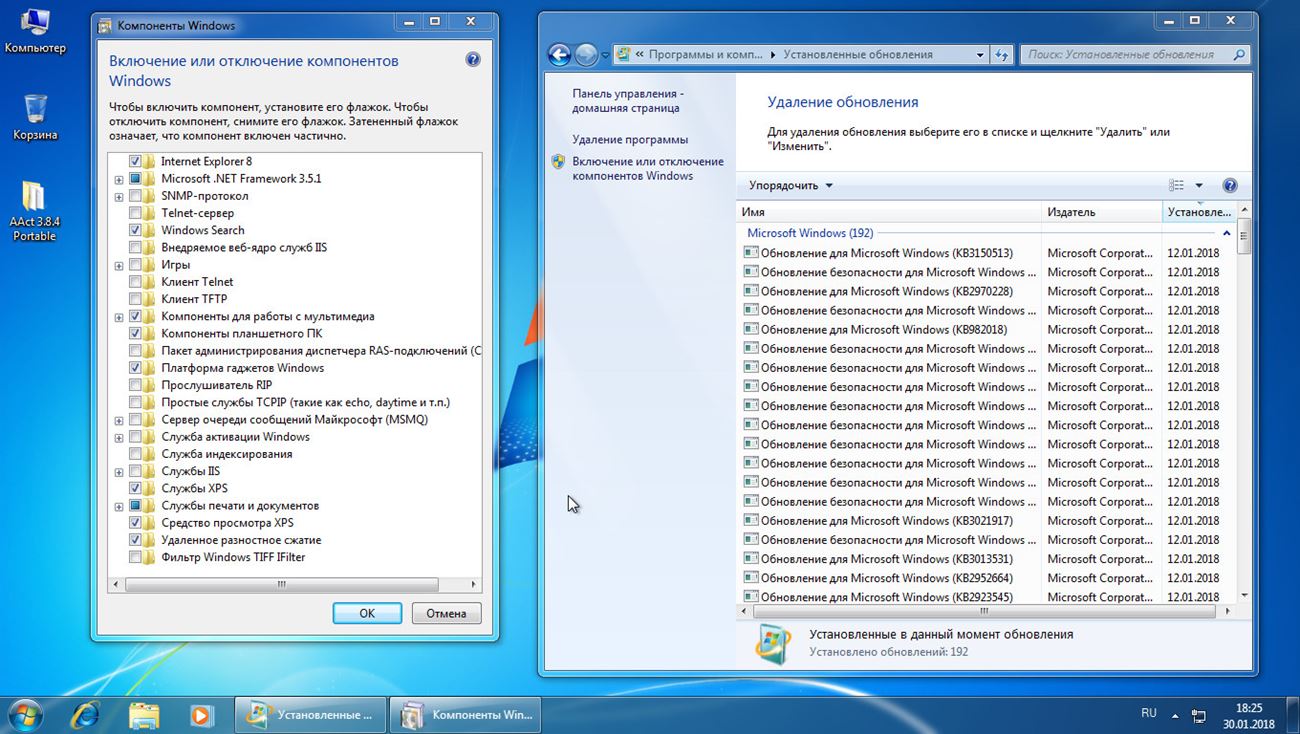Uncheck Платформа гаджетов Windows checkbox
Screen dimensions: 1300x734
coord(135,368)
